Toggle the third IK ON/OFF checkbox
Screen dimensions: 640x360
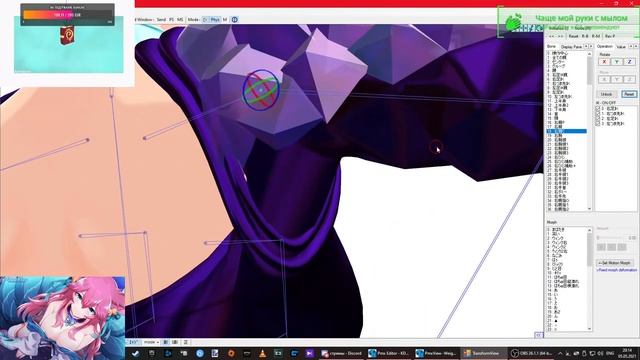click(598, 118)
